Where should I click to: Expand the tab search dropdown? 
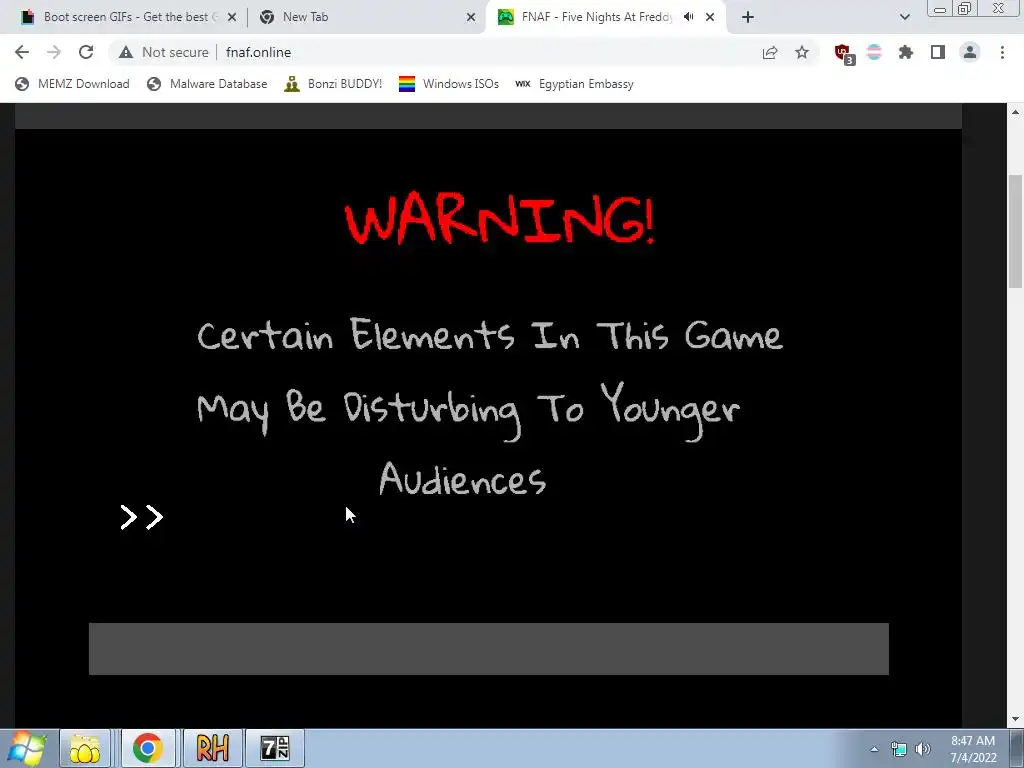[904, 17]
